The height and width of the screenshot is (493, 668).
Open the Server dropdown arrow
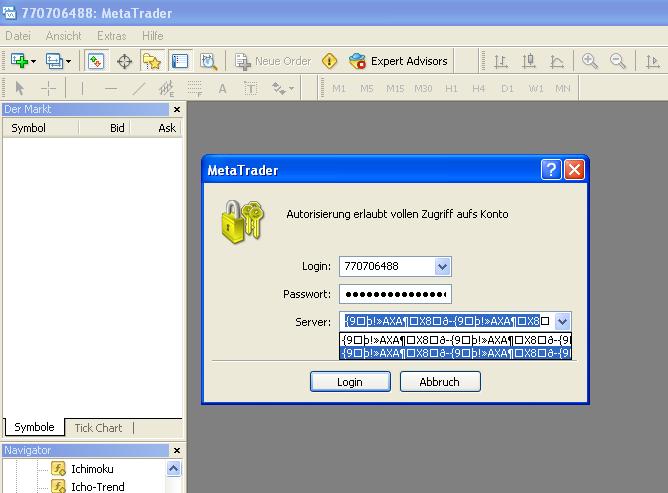coord(562,321)
